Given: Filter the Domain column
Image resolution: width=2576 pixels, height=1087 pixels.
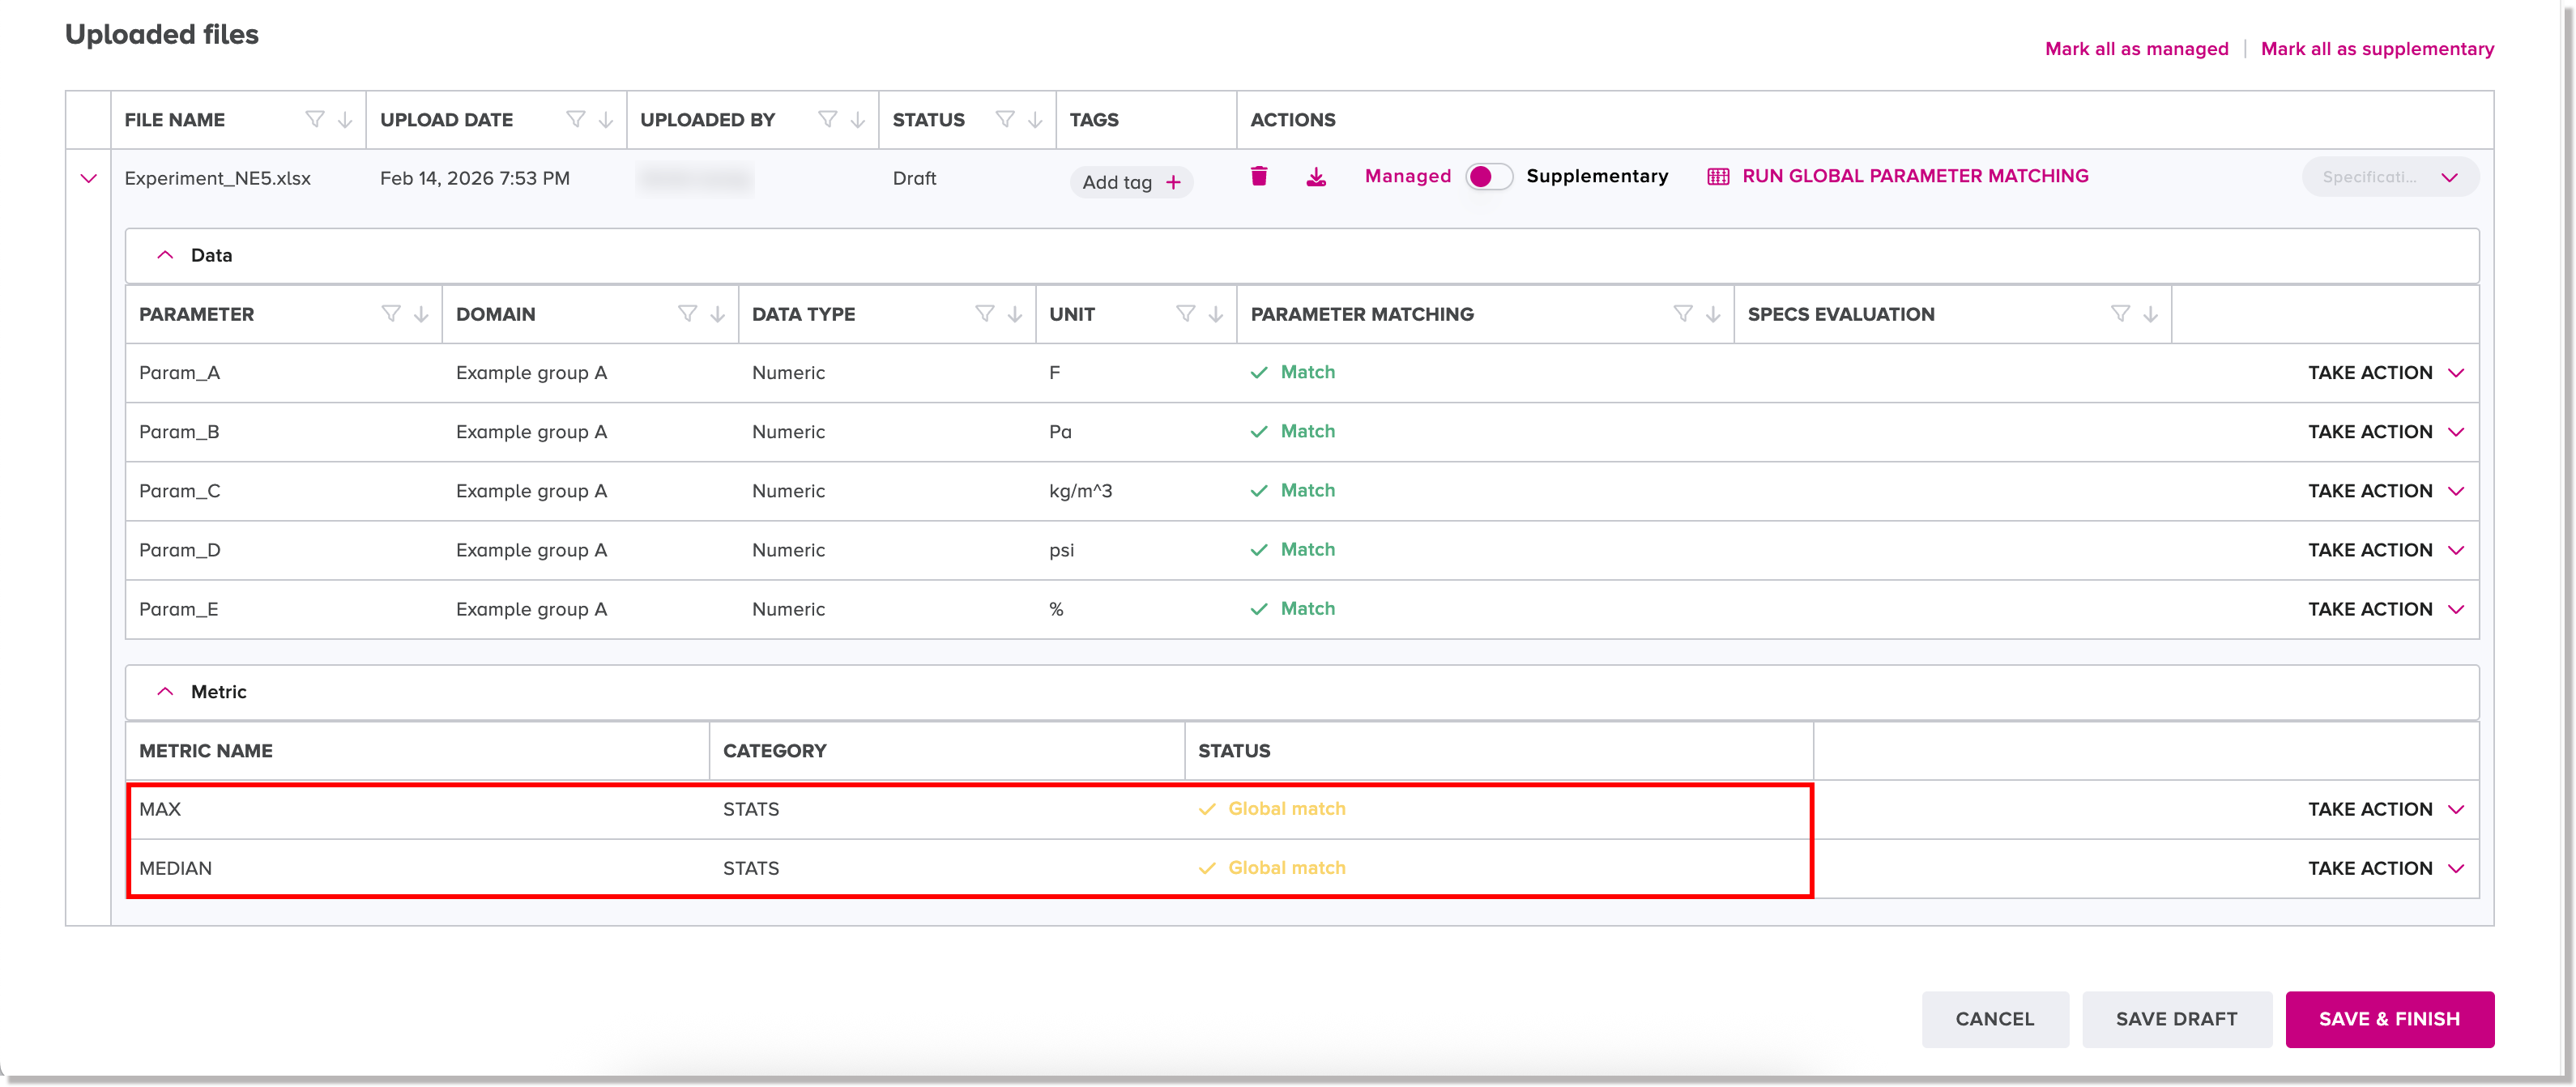Looking at the screenshot, I should (x=688, y=314).
